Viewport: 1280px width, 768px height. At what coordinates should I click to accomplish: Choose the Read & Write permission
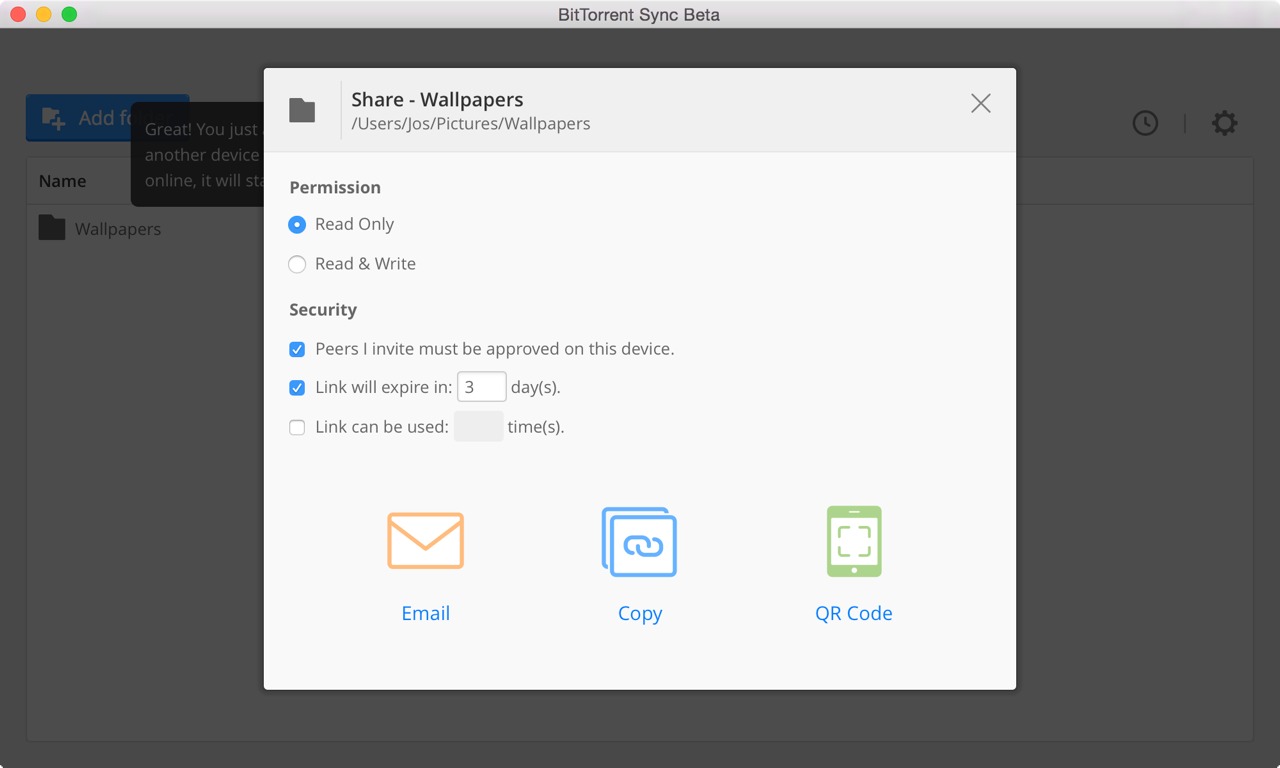click(x=297, y=265)
